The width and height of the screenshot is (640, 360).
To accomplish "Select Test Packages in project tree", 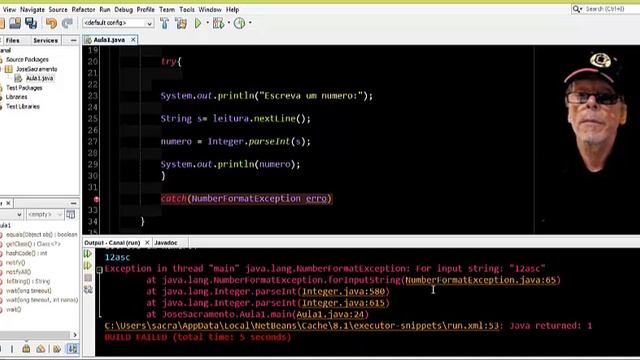I will pos(24,88).
